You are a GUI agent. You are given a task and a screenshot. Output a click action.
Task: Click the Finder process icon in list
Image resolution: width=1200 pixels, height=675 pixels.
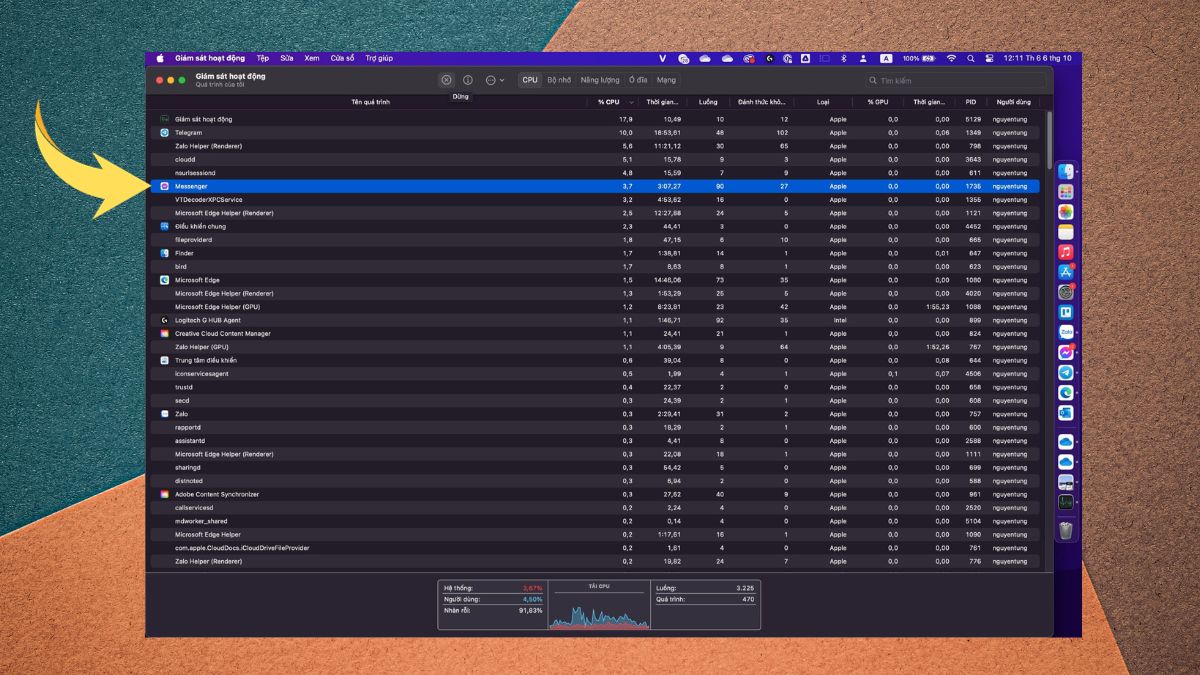click(x=165, y=253)
